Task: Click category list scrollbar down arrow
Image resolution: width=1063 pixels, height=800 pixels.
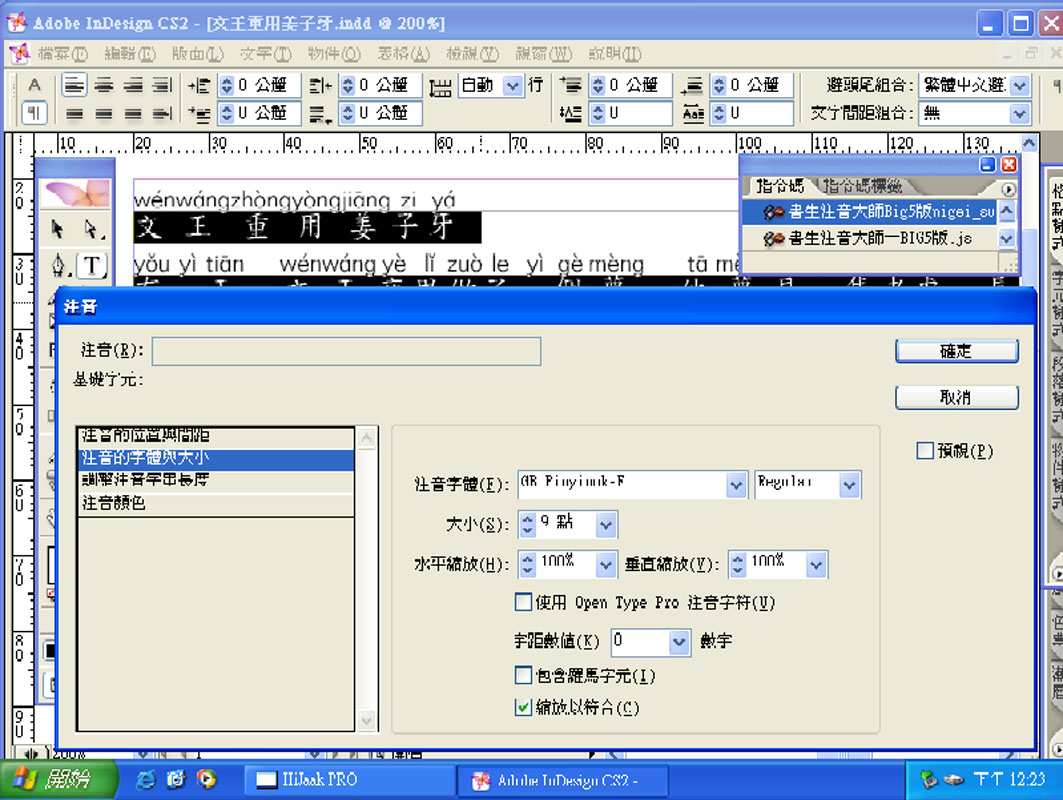Action: pyautogui.click(x=366, y=720)
